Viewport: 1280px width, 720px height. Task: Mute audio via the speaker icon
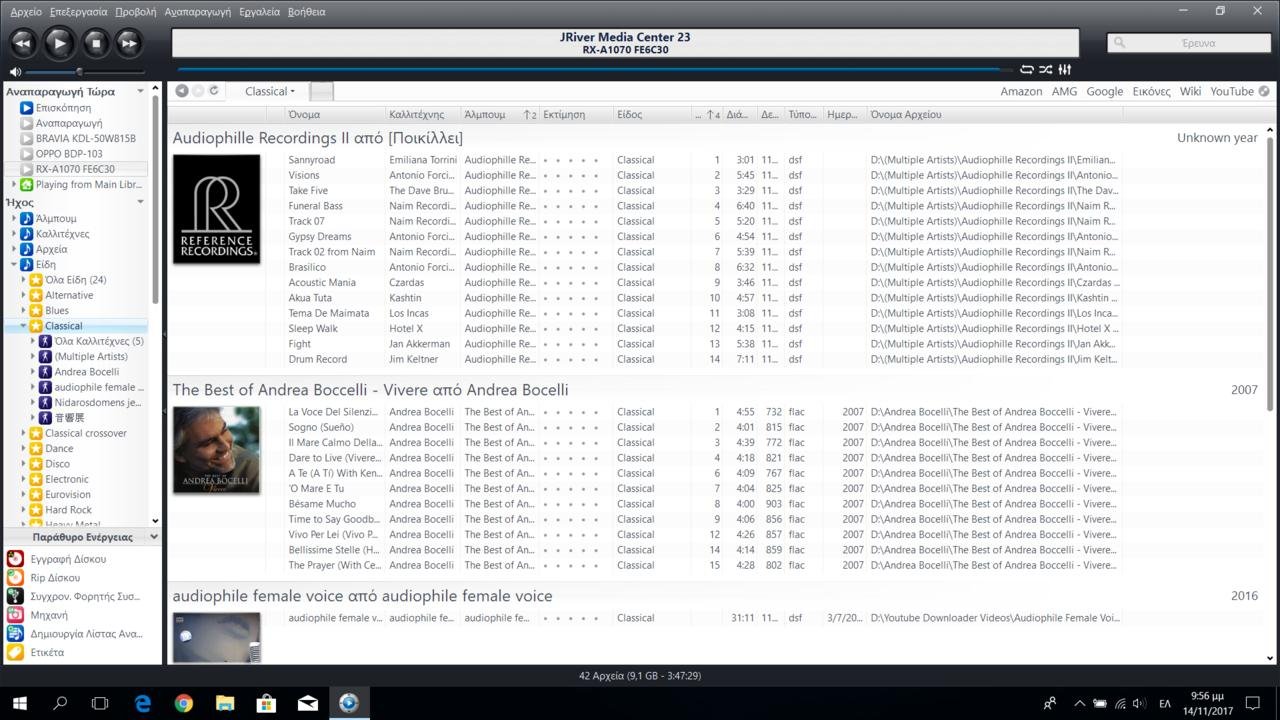tap(15, 72)
